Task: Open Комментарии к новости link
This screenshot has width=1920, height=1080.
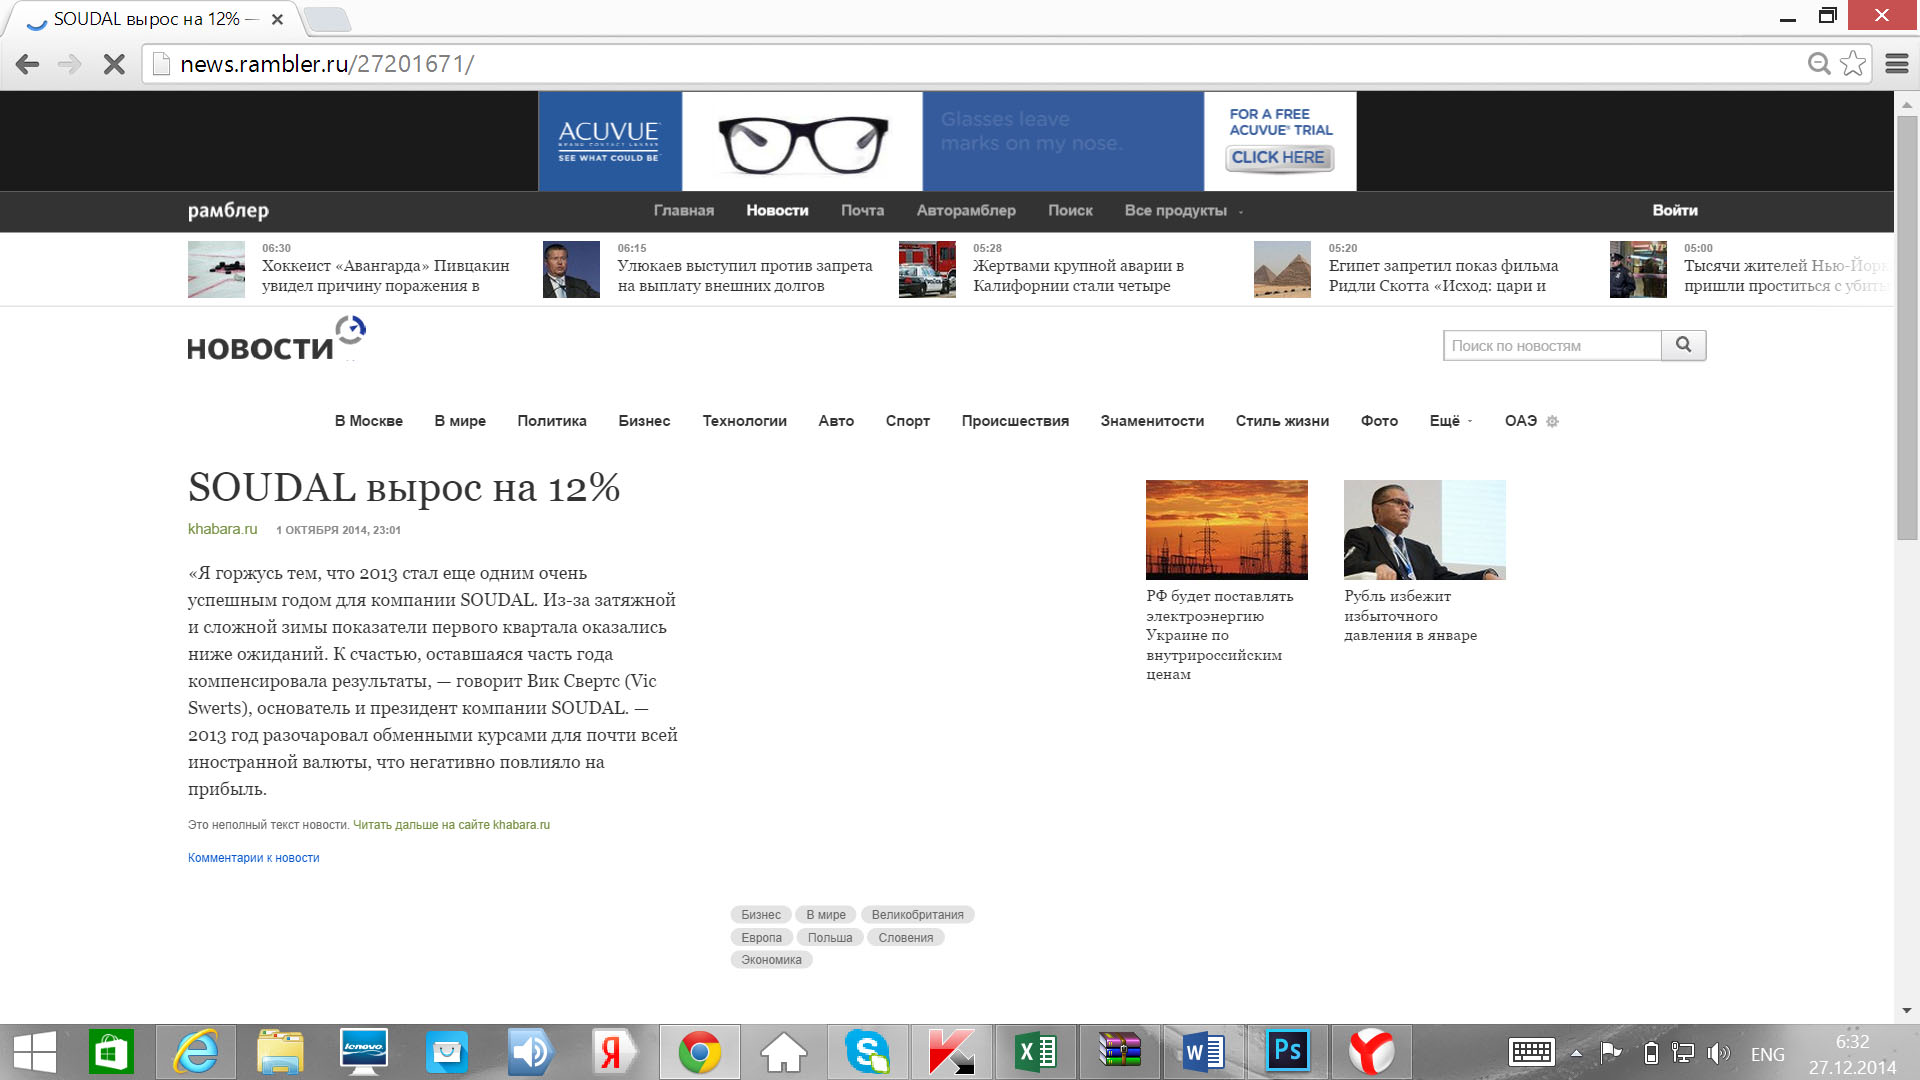Action: click(x=254, y=858)
